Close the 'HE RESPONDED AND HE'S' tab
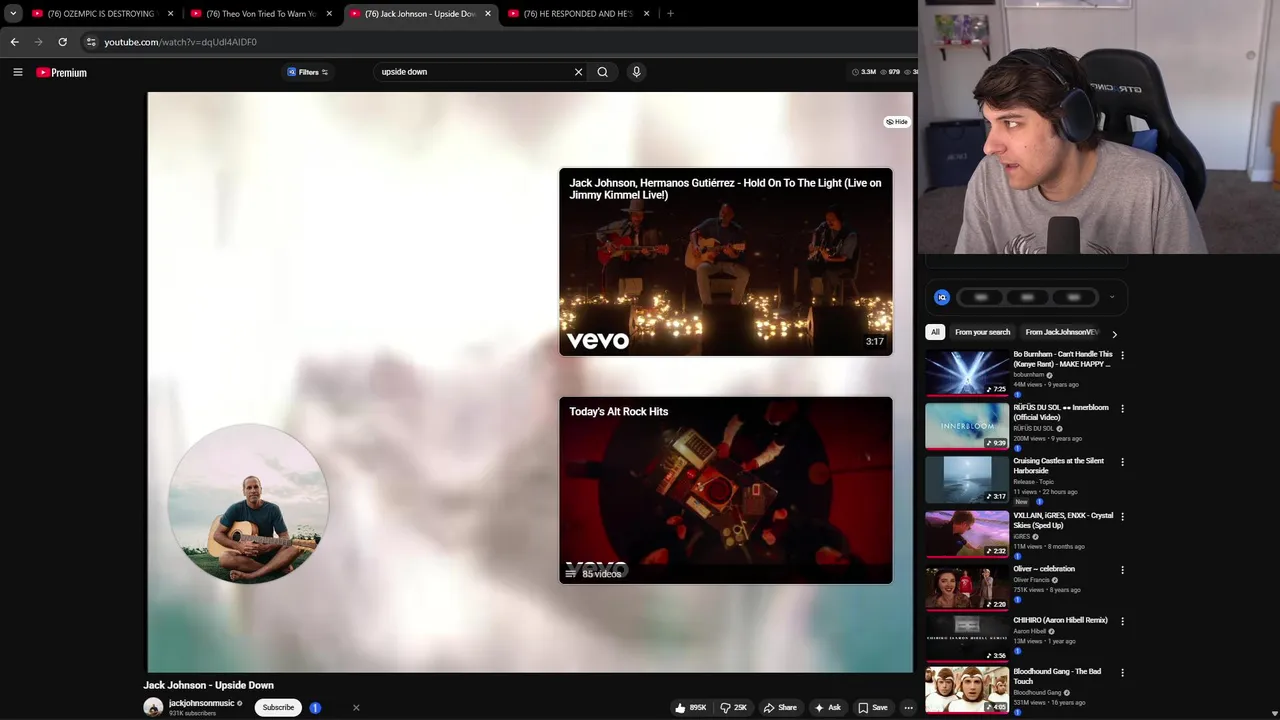Image resolution: width=1280 pixels, height=720 pixels. 646,14
